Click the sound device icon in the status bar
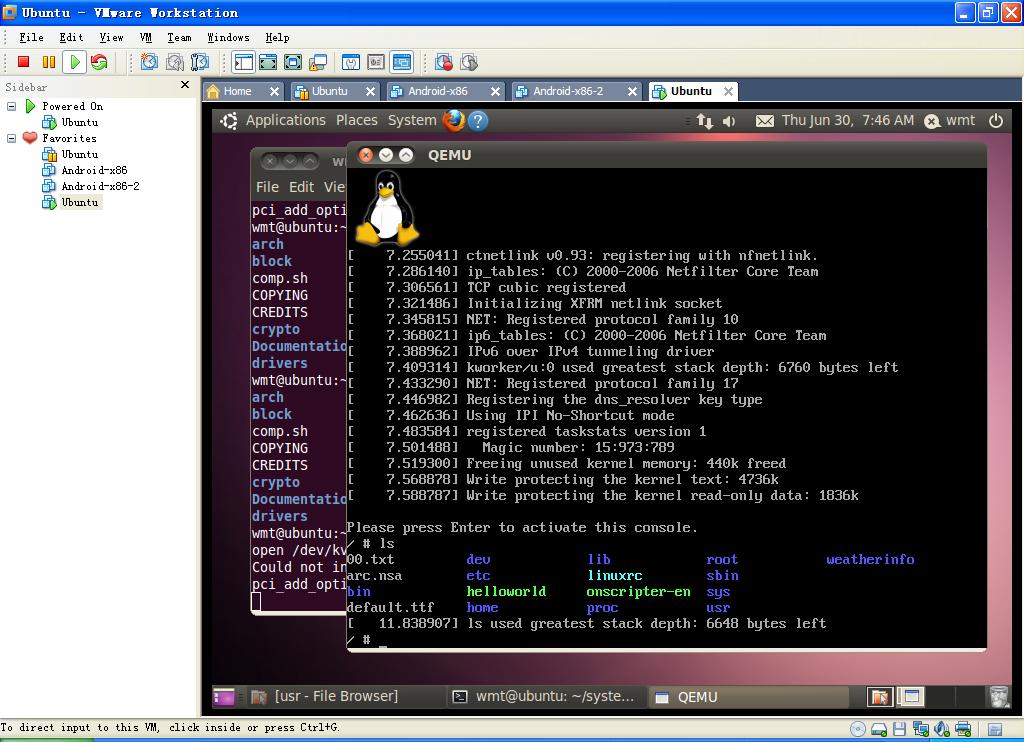The width and height of the screenshot is (1024, 742). 941,729
